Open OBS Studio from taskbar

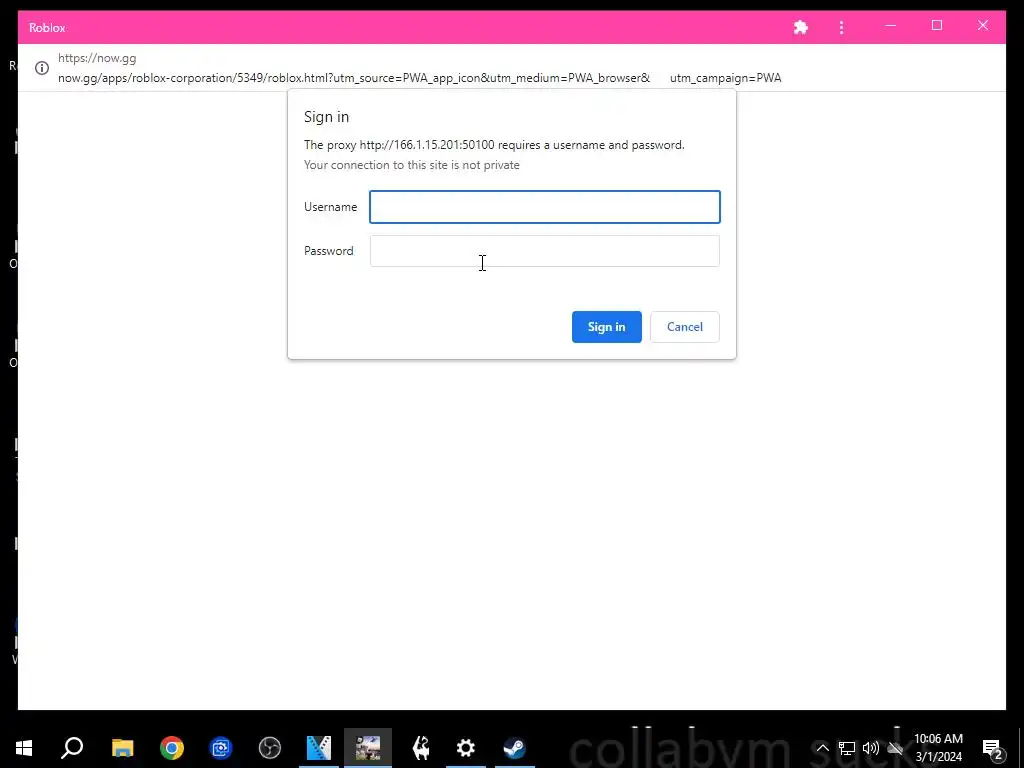click(x=270, y=748)
